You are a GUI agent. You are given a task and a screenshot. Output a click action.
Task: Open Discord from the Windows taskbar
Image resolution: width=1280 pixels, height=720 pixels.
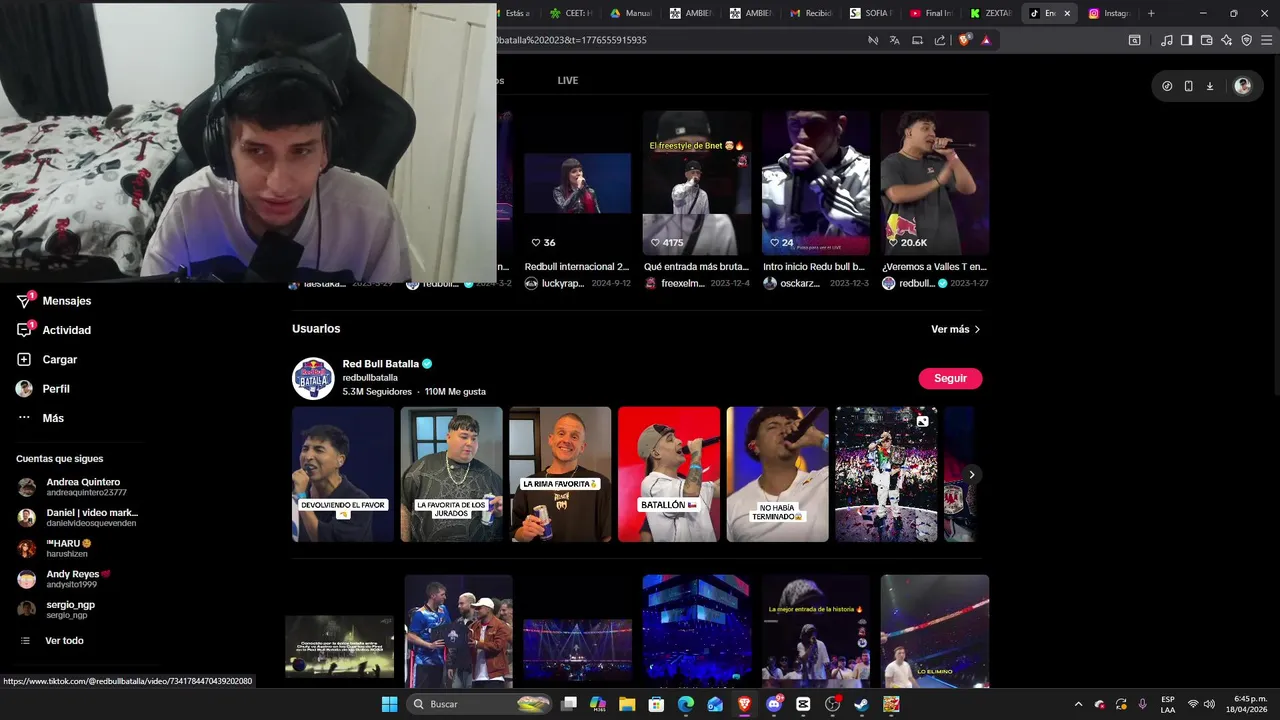pos(774,704)
